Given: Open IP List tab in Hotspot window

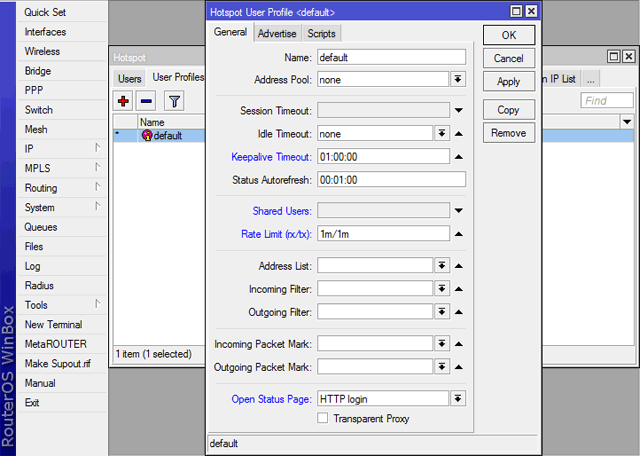Looking at the screenshot, I should coord(560,78).
